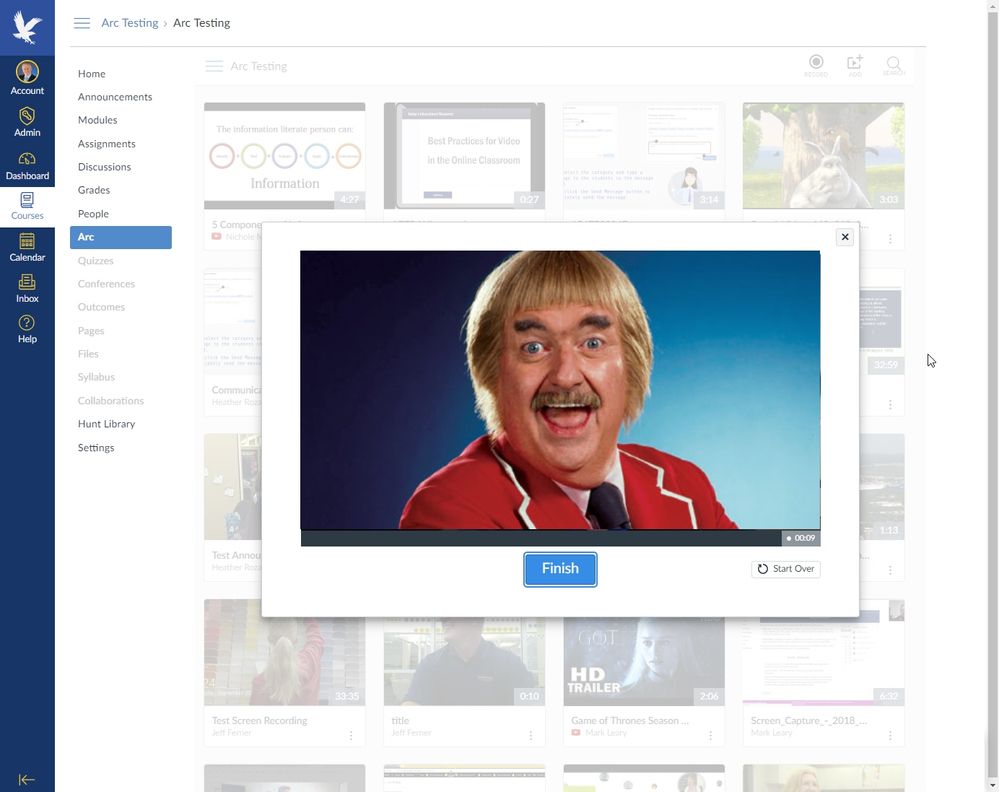Click the Start Over button
Screen dimensions: 999x792
click(x=786, y=569)
